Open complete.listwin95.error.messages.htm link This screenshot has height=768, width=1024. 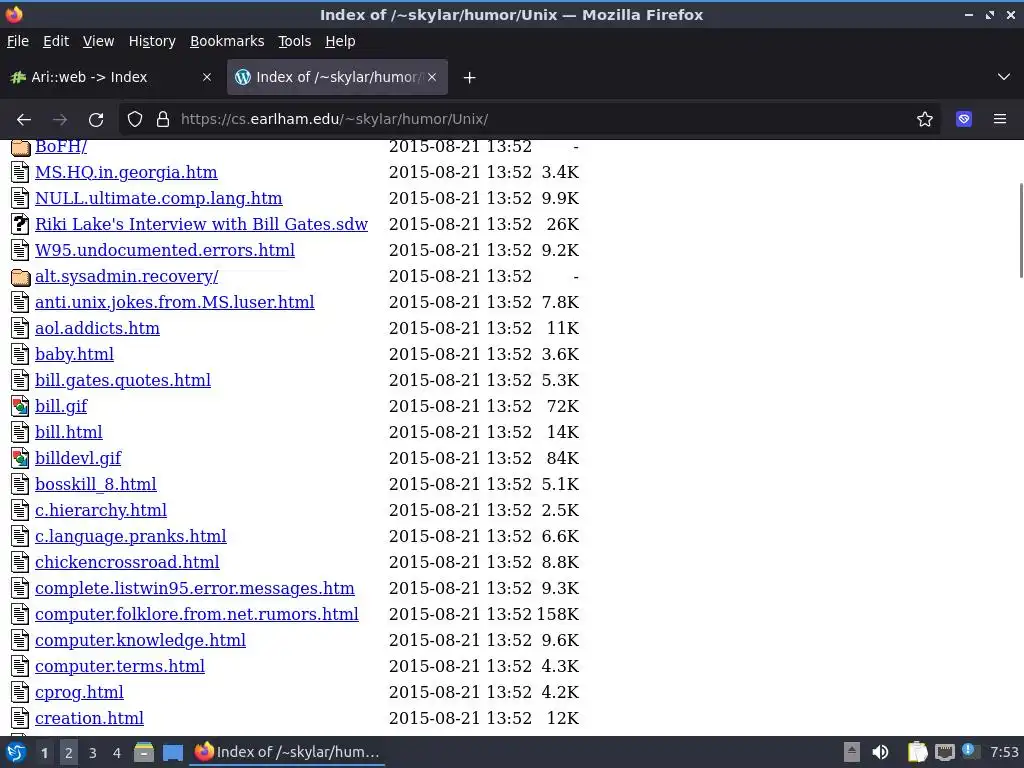click(195, 588)
